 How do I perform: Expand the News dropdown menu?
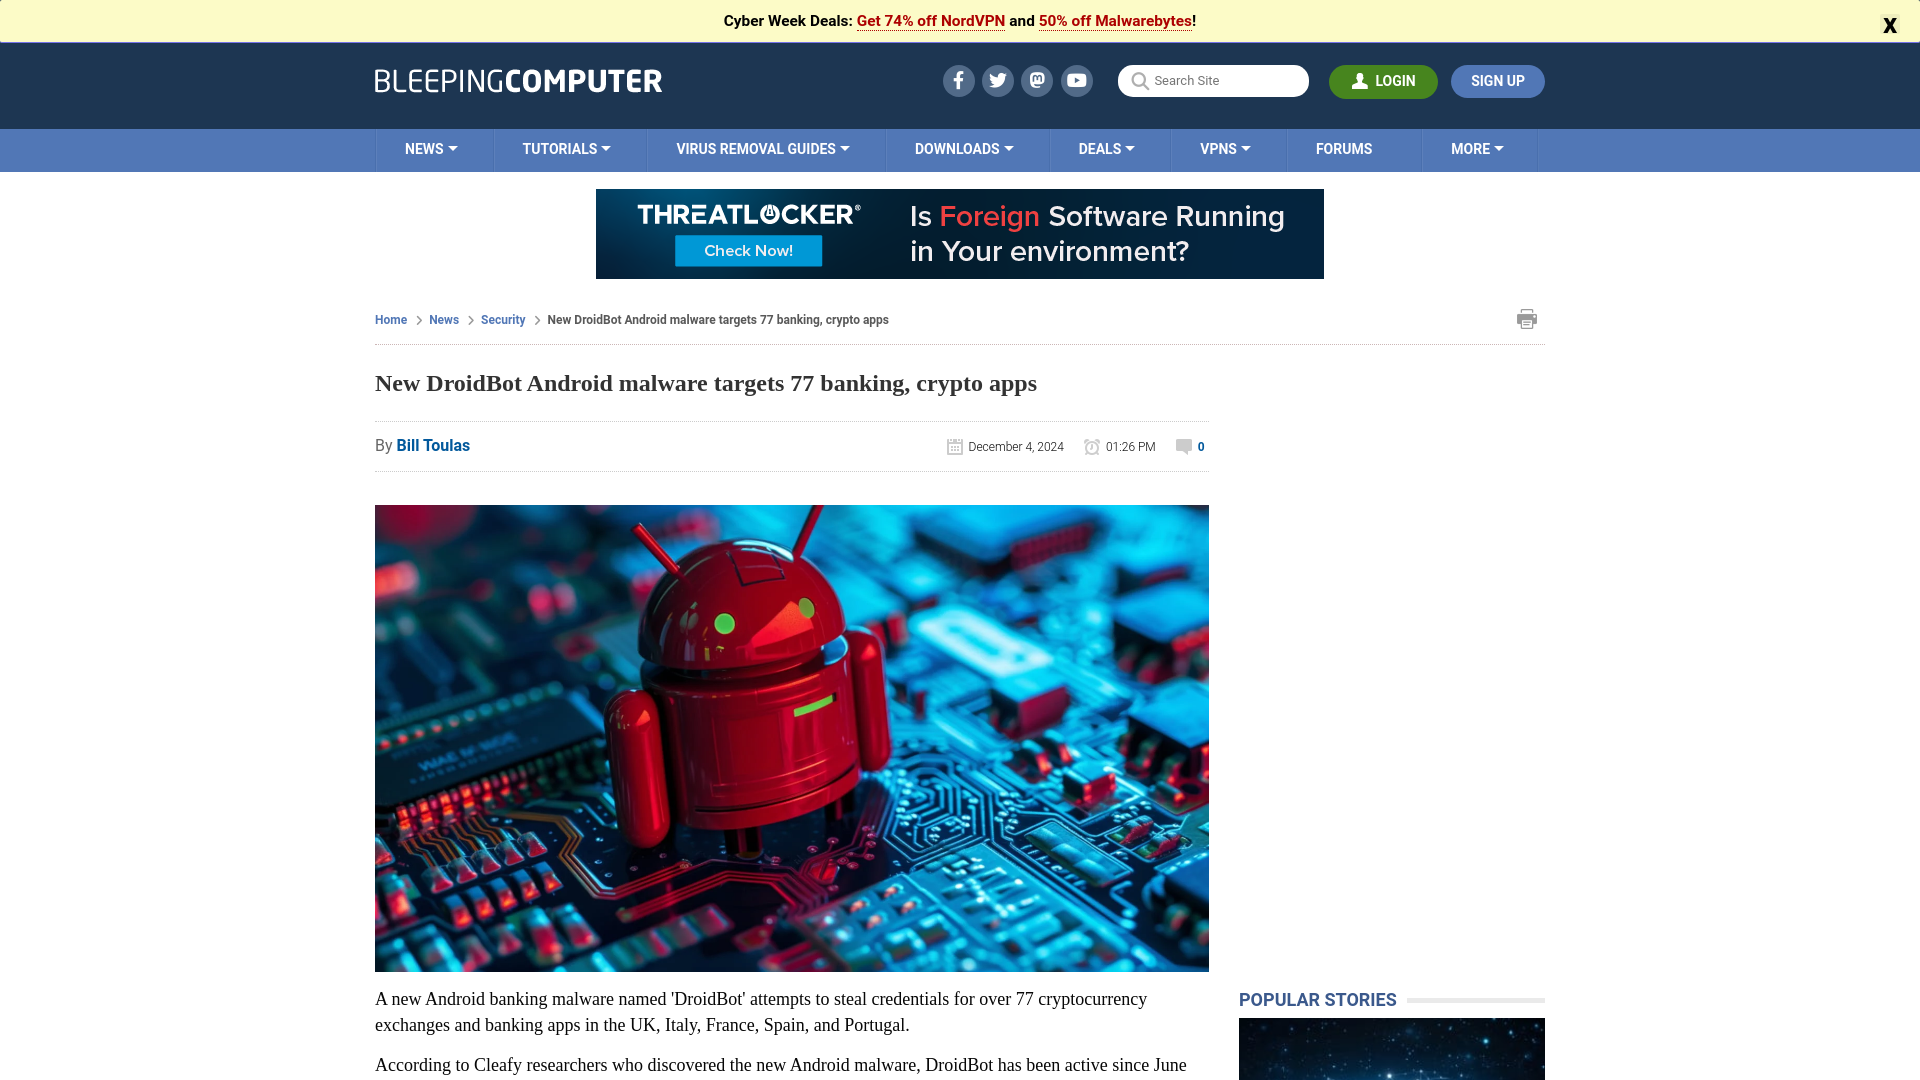coord(431,149)
